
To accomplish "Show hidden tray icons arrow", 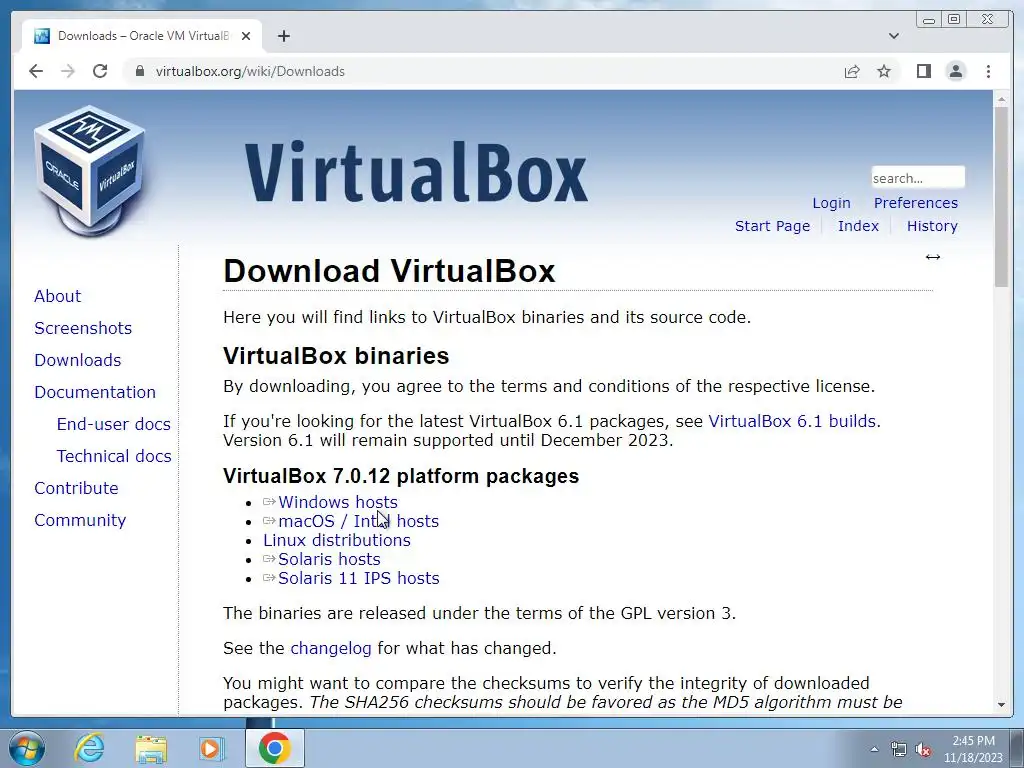I will [874, 749].
